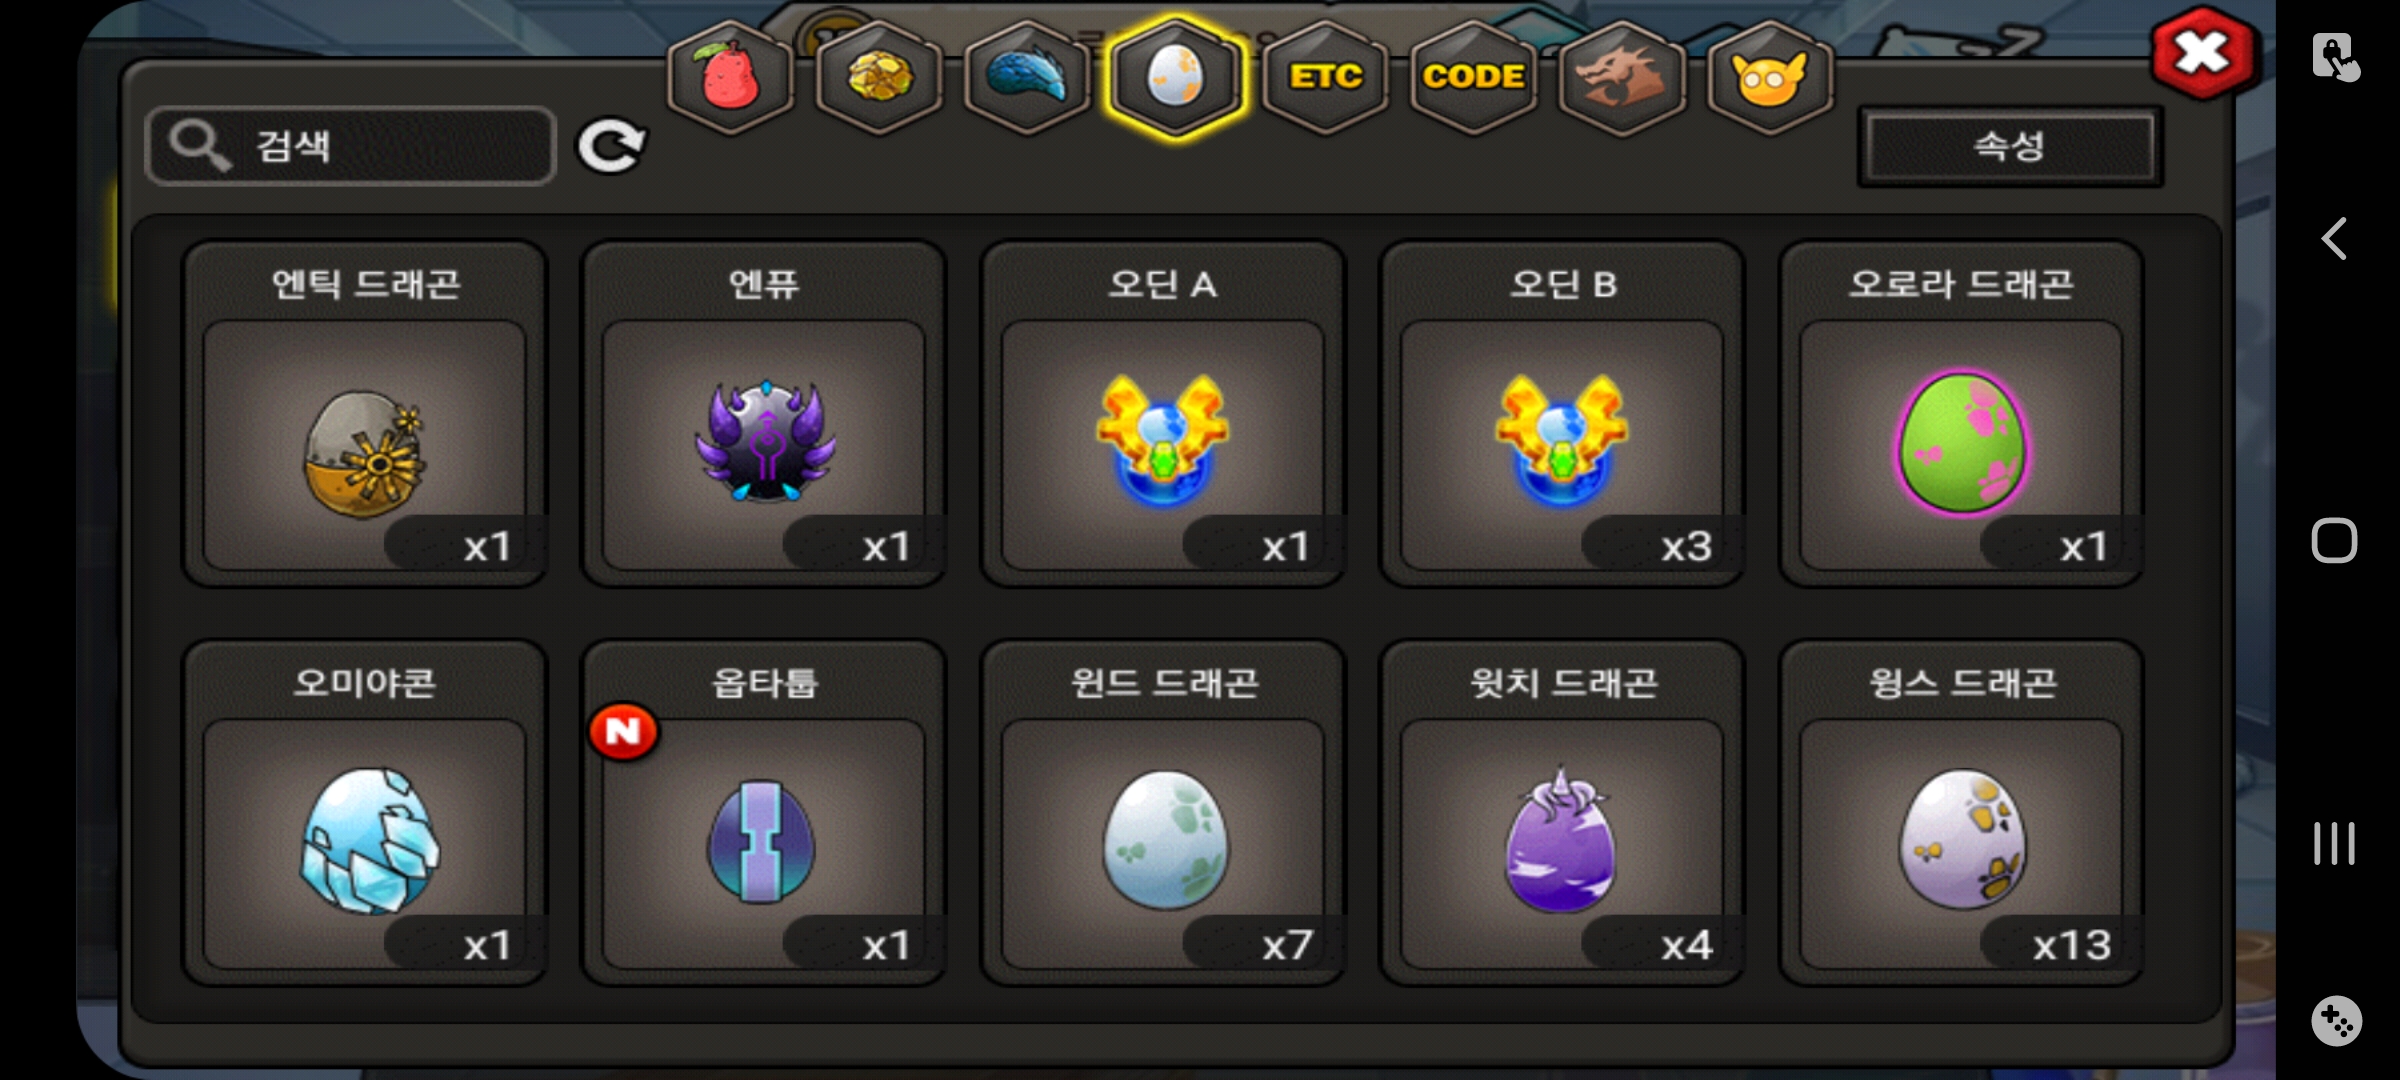Image resolution: width=2400 pixels, height=1080 pixels.
Task: Click the refresh arrow next to search
Action: click(611, 146)
